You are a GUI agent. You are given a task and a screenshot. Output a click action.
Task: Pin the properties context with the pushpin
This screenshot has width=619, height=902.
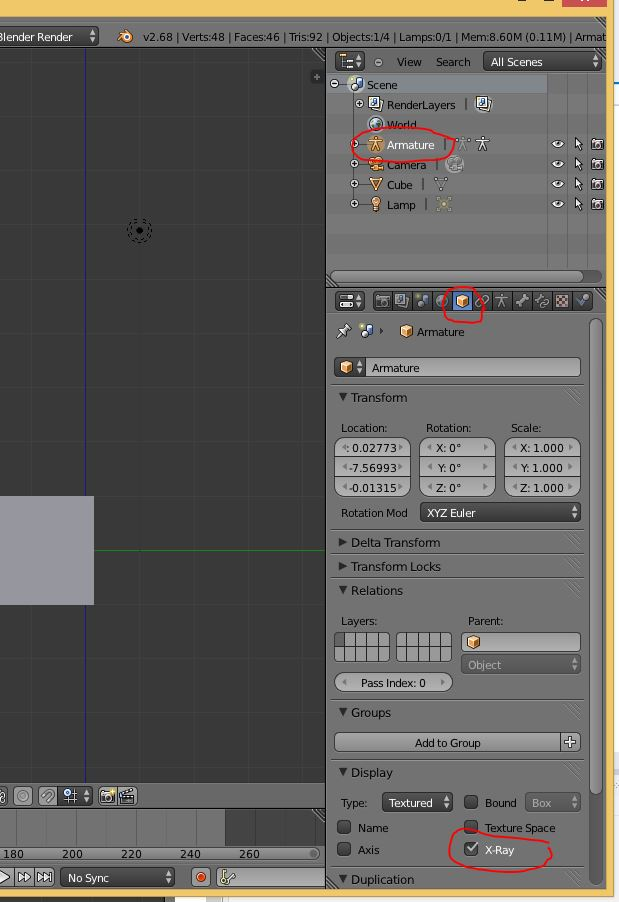click(343, 331)
